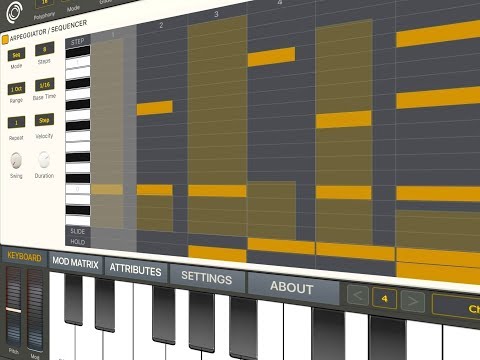
Task: Open the Repeat value box showing 1
Action: coord(16,123)
